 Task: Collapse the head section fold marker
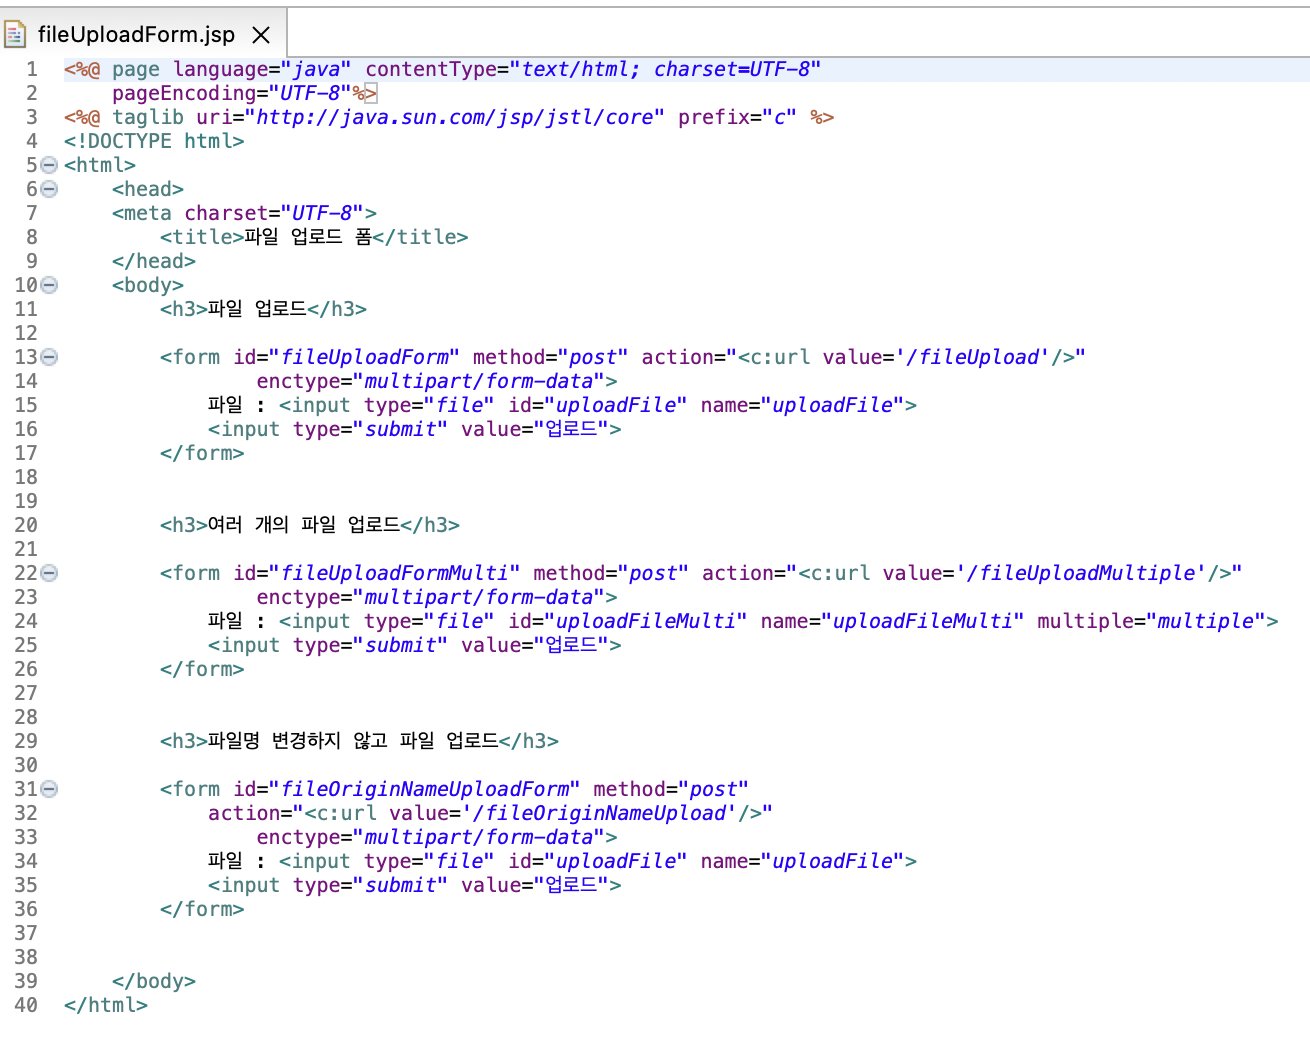click(48, 188)
